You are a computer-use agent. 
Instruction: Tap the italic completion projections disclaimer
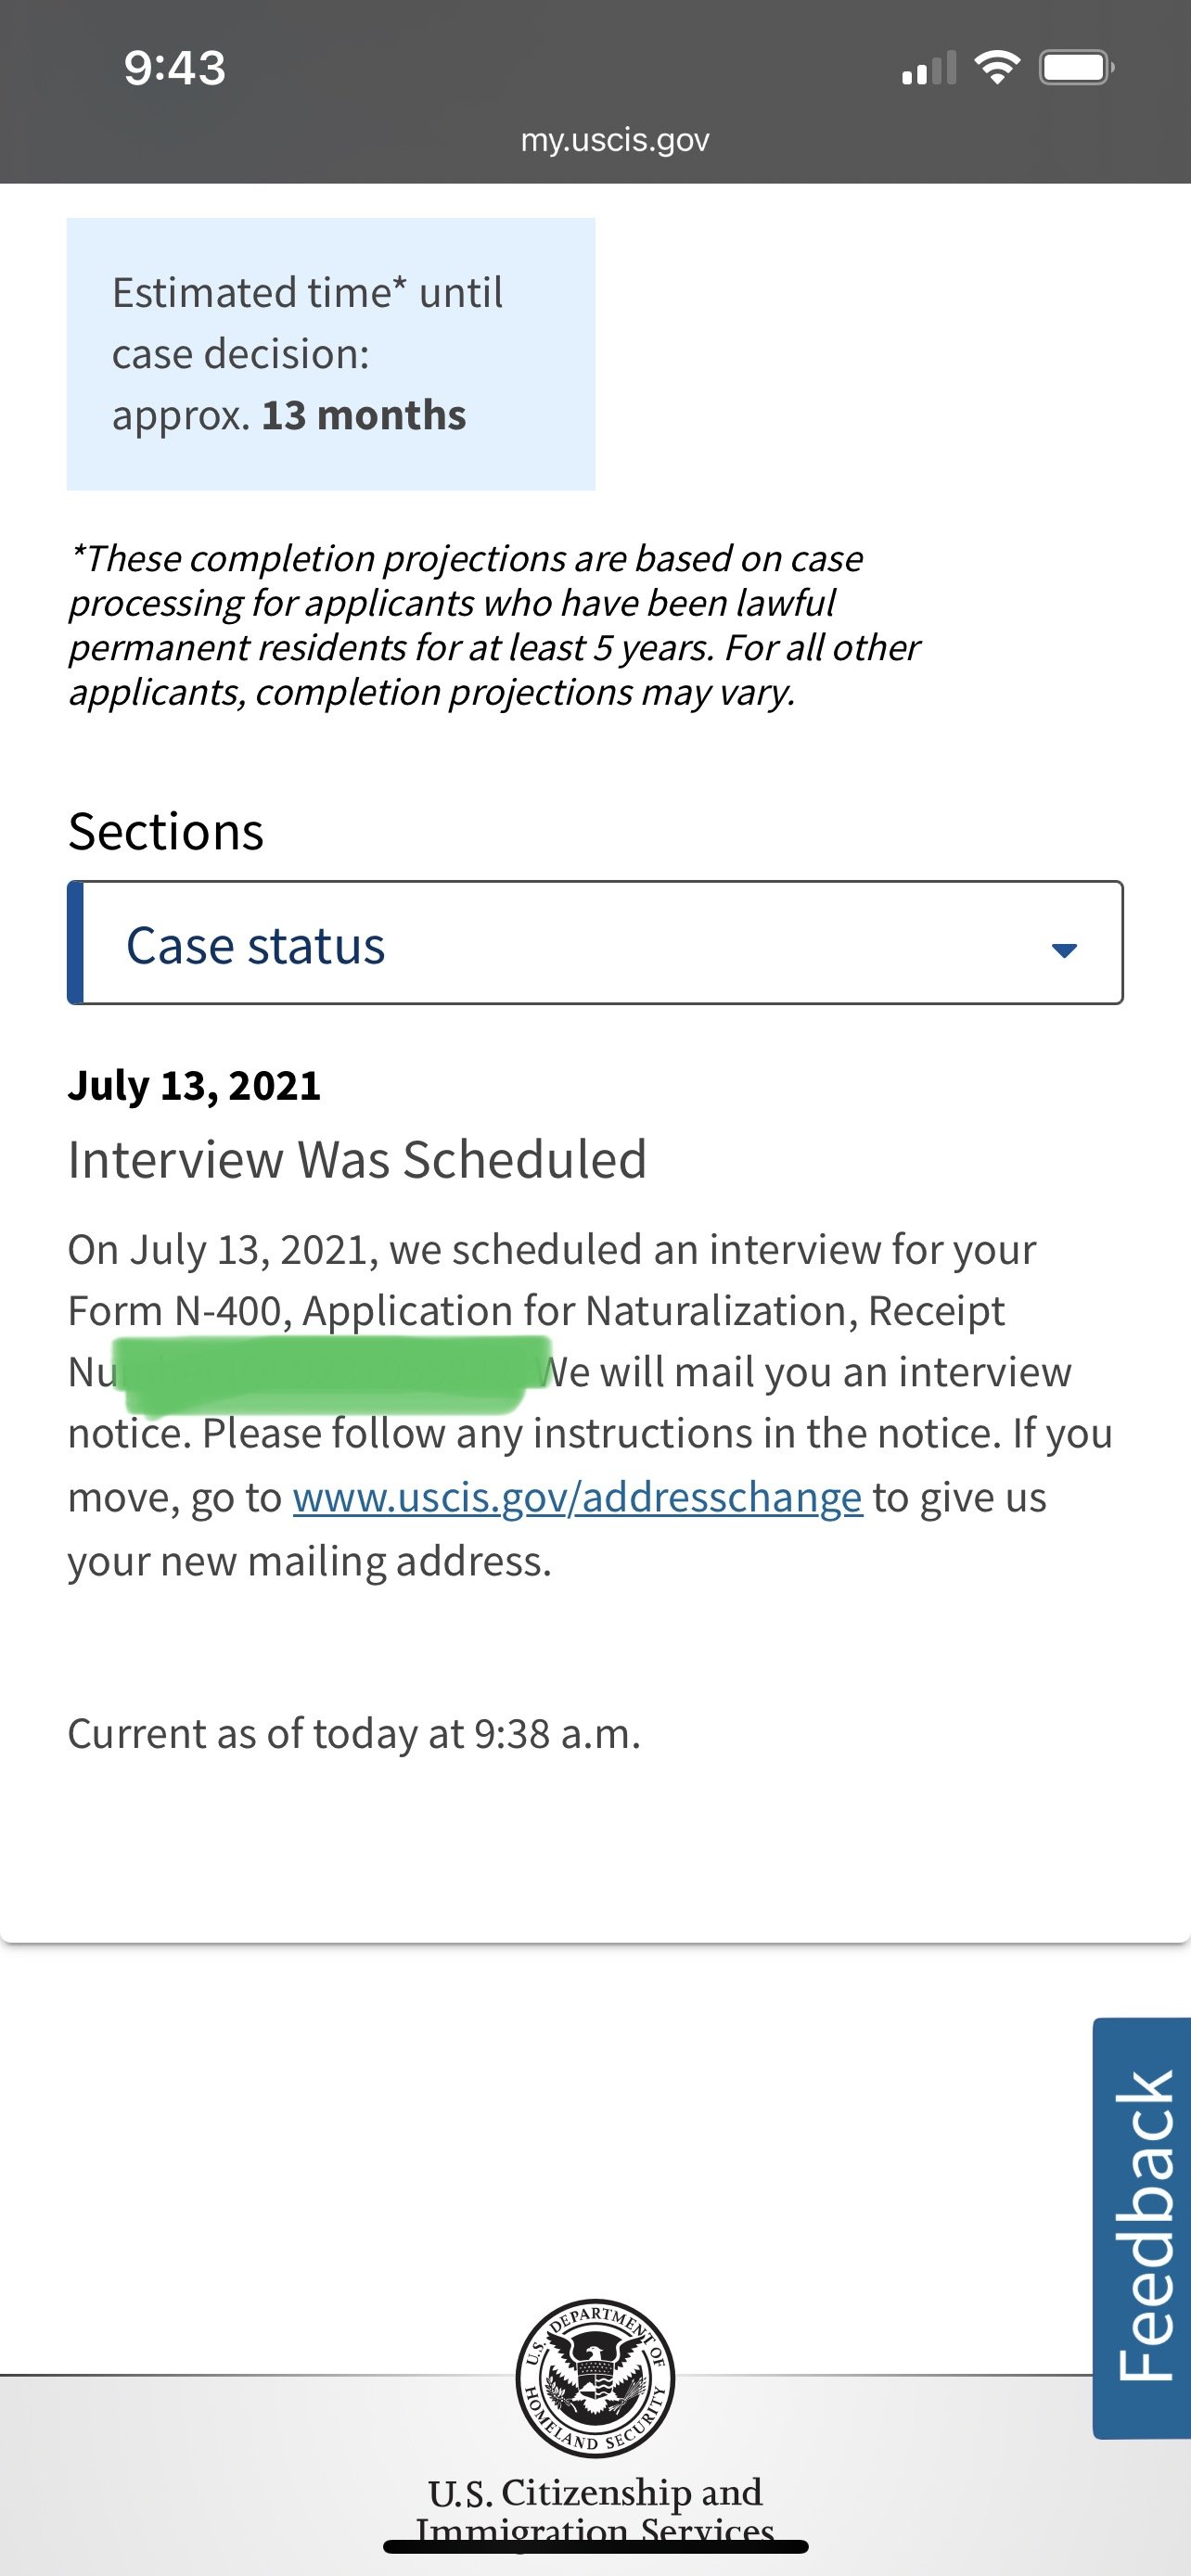494,625
